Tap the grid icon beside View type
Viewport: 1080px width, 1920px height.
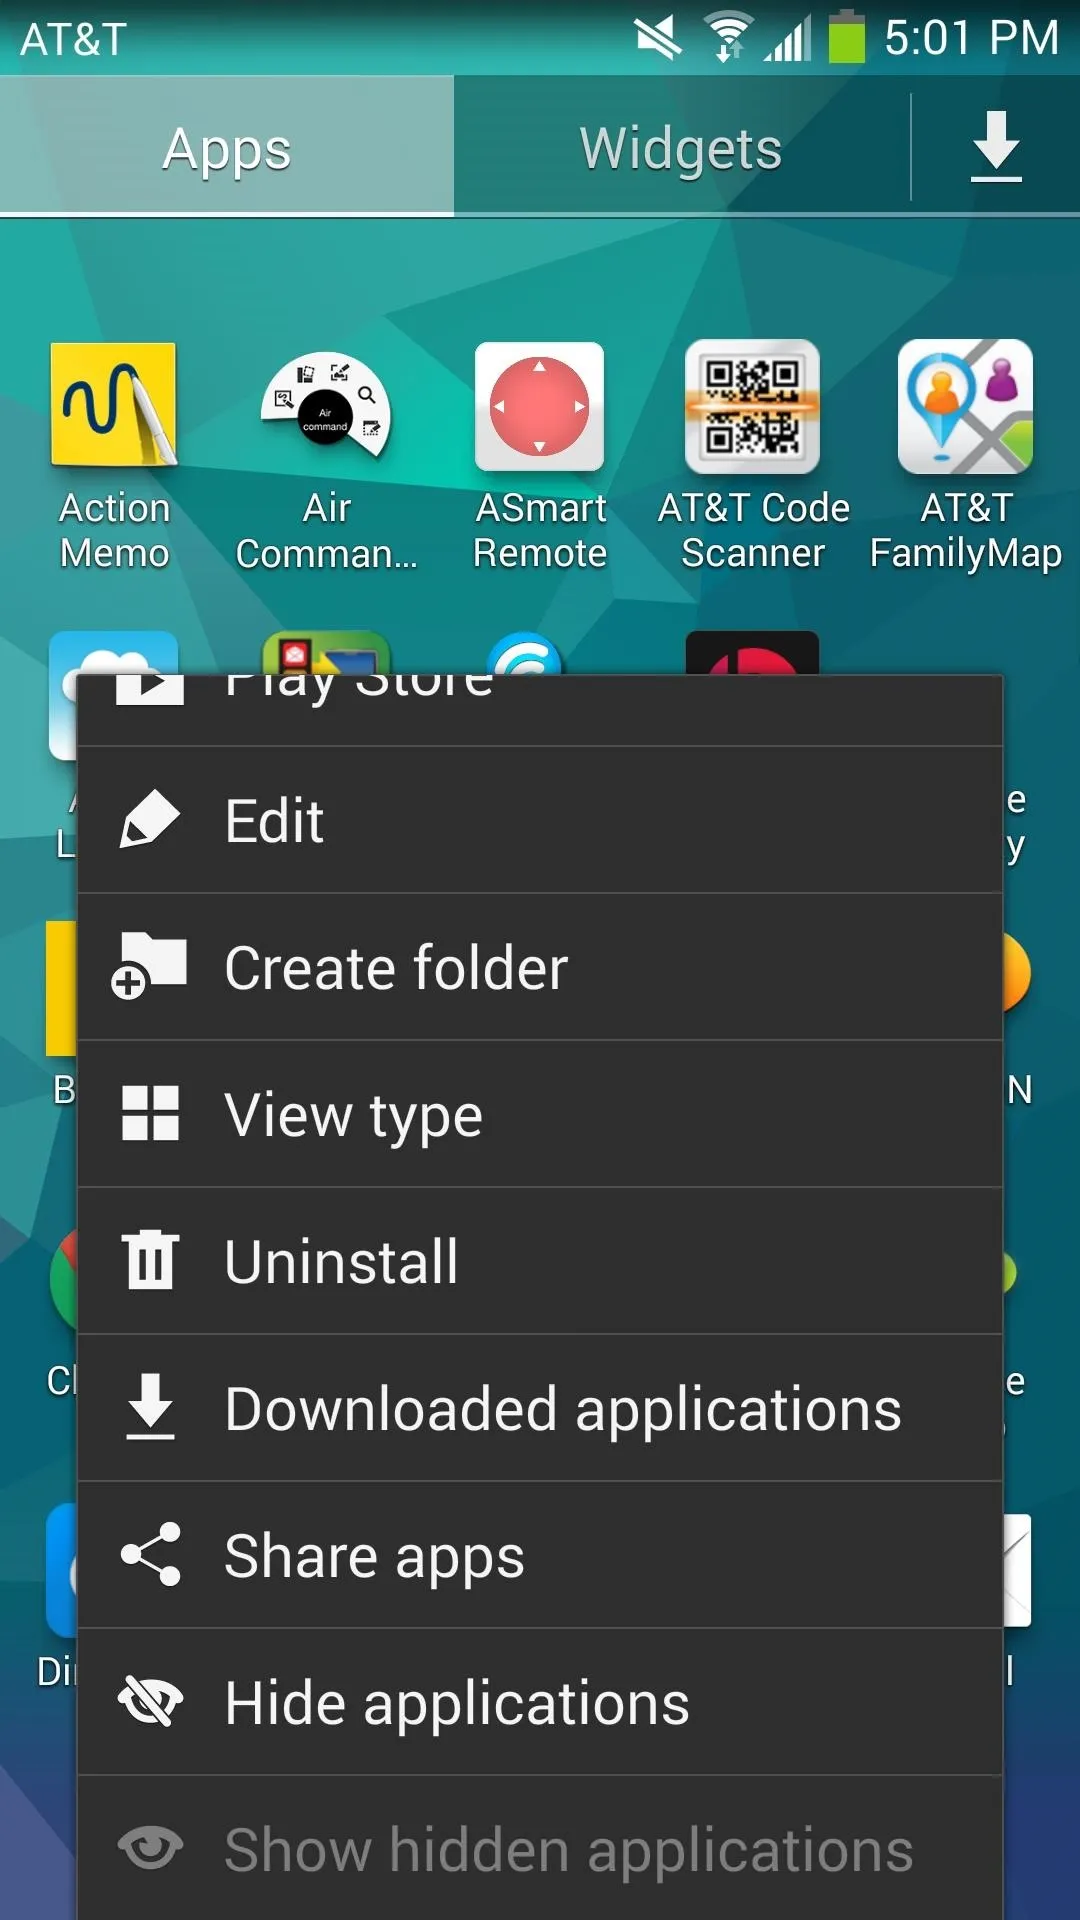pos(150,1113)
